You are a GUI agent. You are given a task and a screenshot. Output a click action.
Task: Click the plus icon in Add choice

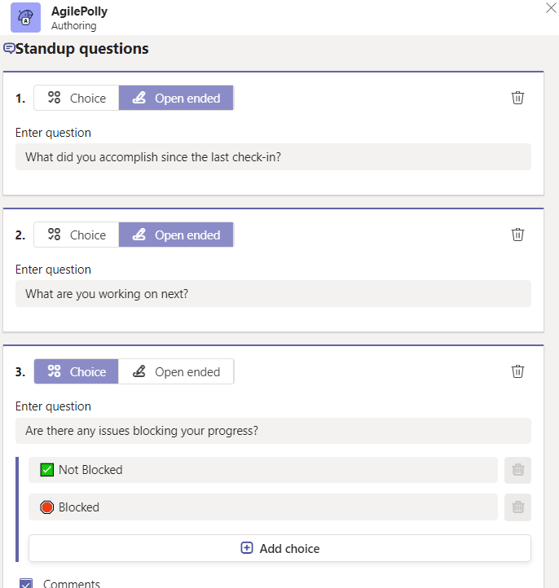pos(247,548)
